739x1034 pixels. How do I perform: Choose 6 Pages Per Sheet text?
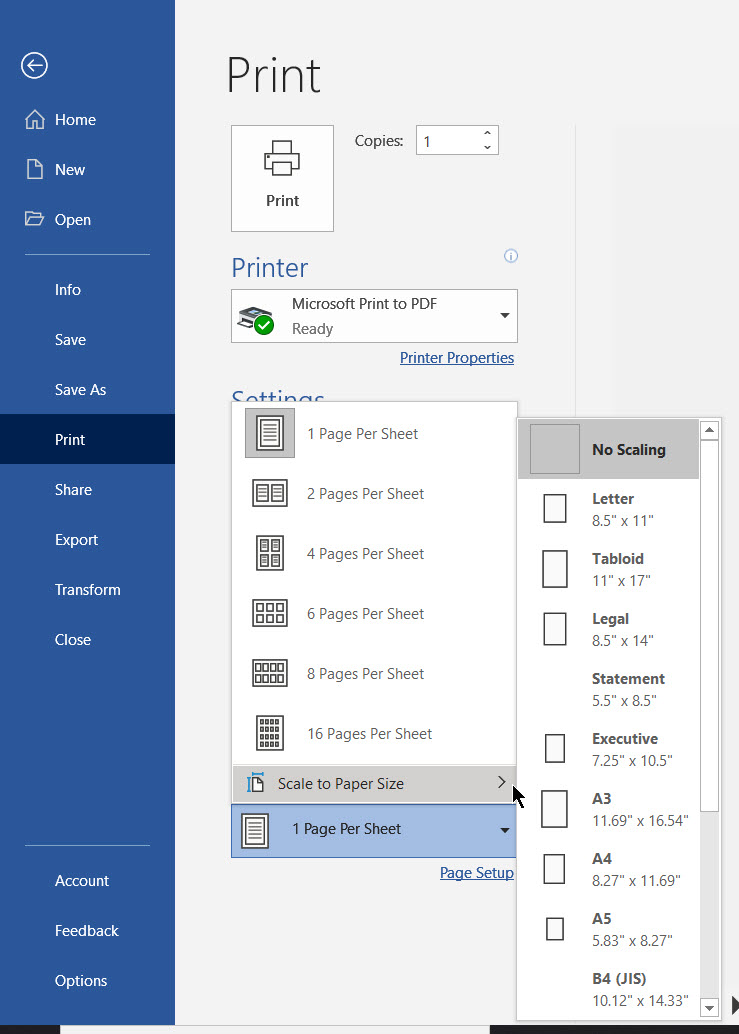(x=365, y=613)
